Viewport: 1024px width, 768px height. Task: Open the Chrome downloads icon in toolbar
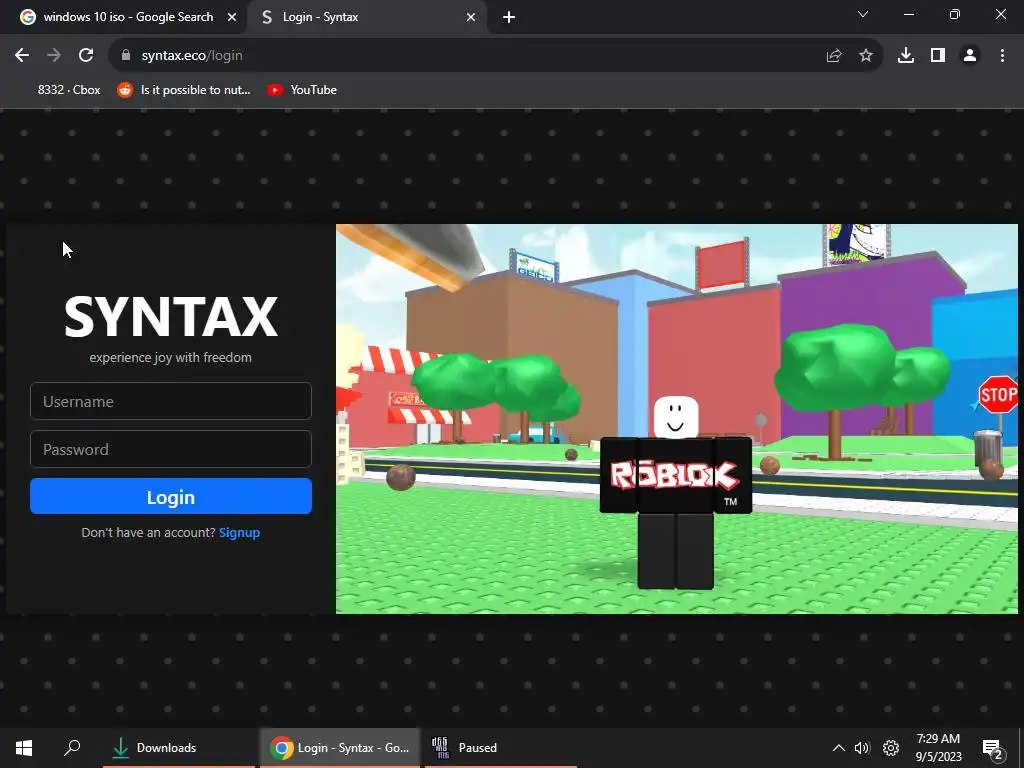point(906,56)
